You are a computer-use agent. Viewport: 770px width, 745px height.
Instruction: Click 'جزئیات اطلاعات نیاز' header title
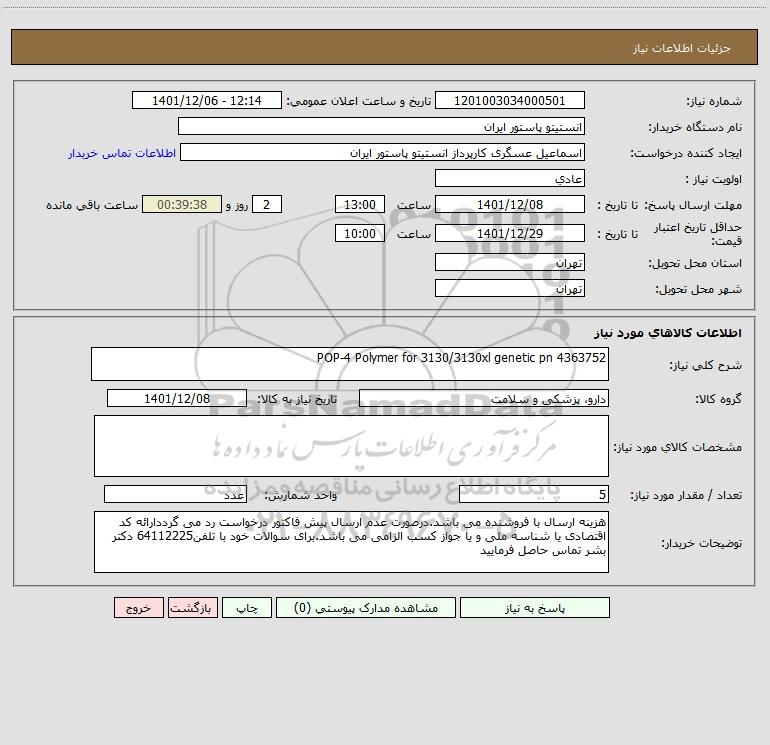682,48
